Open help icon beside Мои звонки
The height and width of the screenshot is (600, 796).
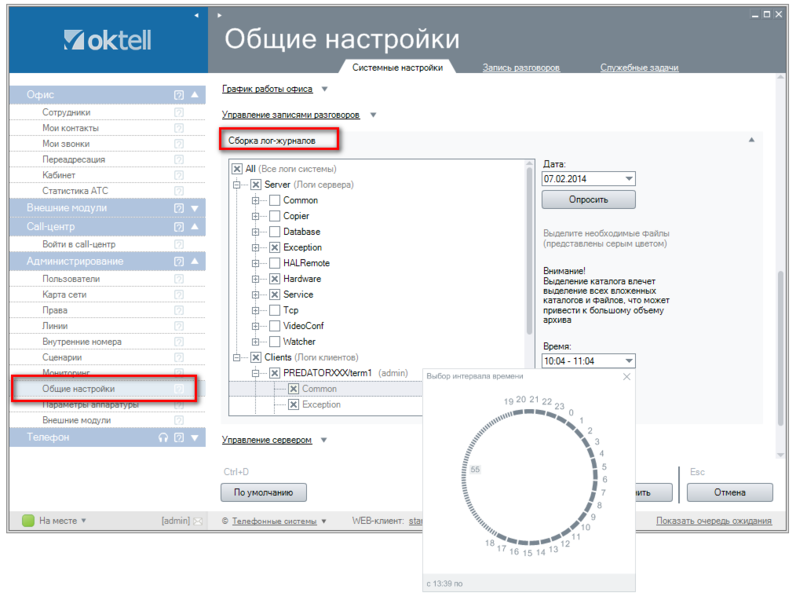pyautogui.click(x=179, y=144)
